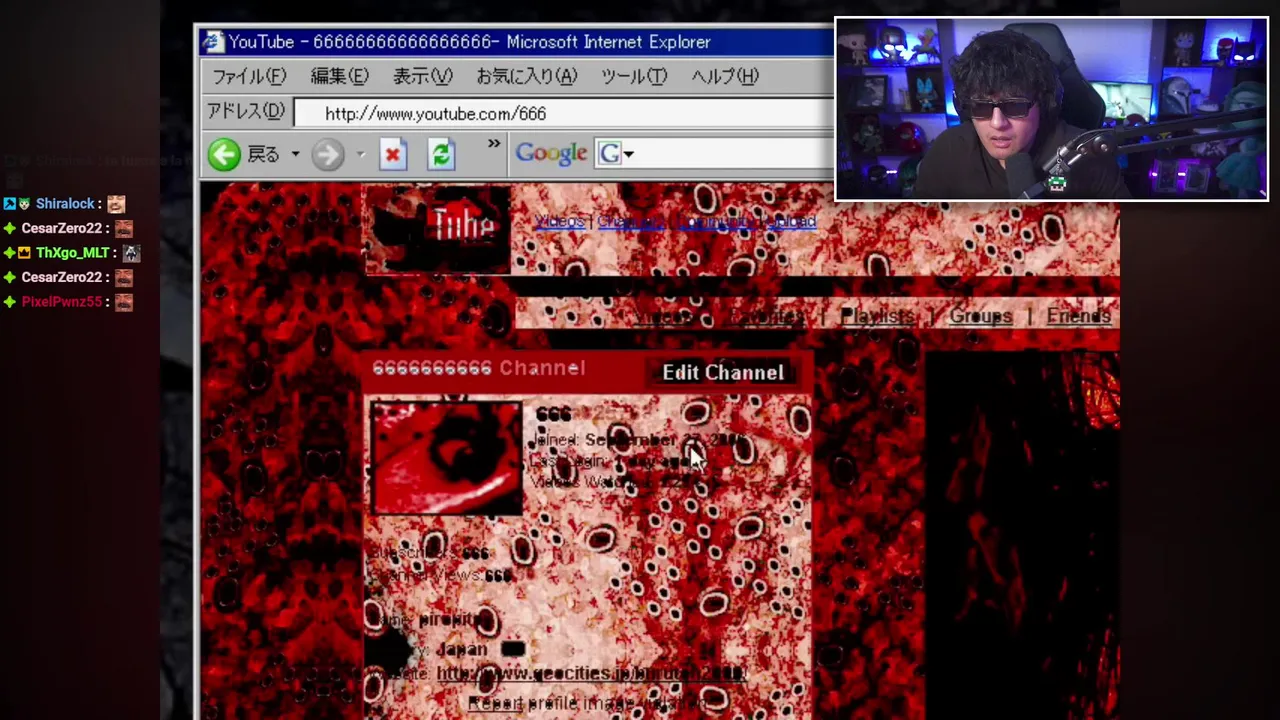Open the ツール(T) menu
This screenshot has width=1280, height=720.
tap(634, 76)
